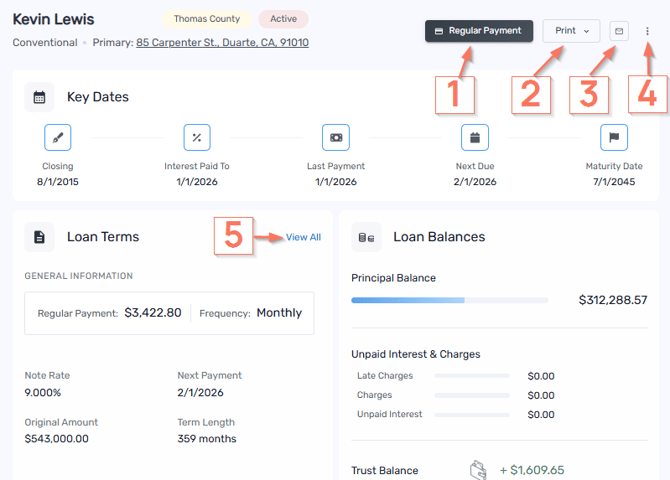Click the Last Payment money icon
Image resolution: width=670 pixels, height=480 pixels.
(336, 137)
